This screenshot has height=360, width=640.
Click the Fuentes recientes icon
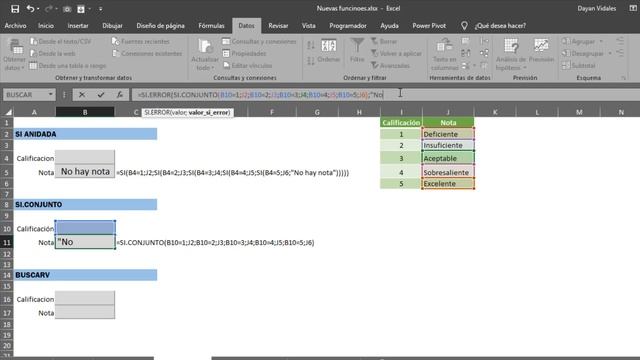(x=116, y=42)
